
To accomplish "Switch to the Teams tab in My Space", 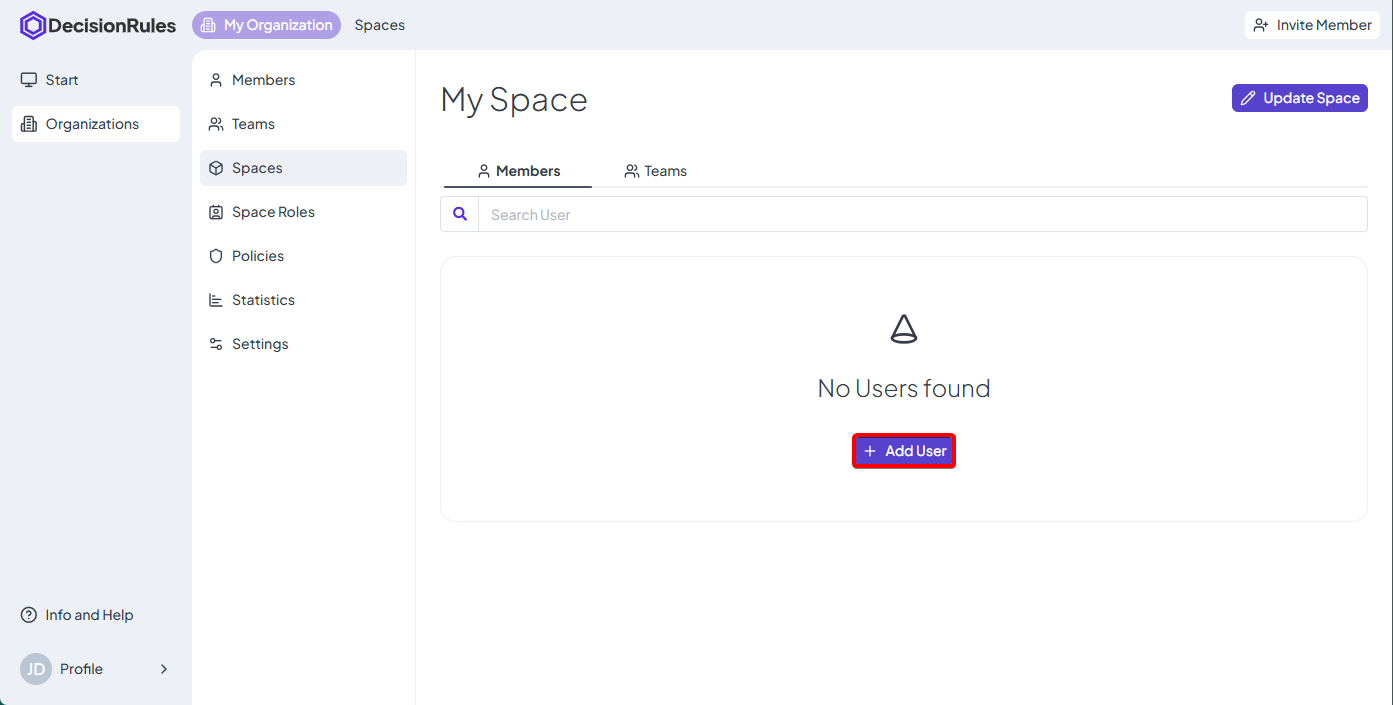I will pos(655,171).
